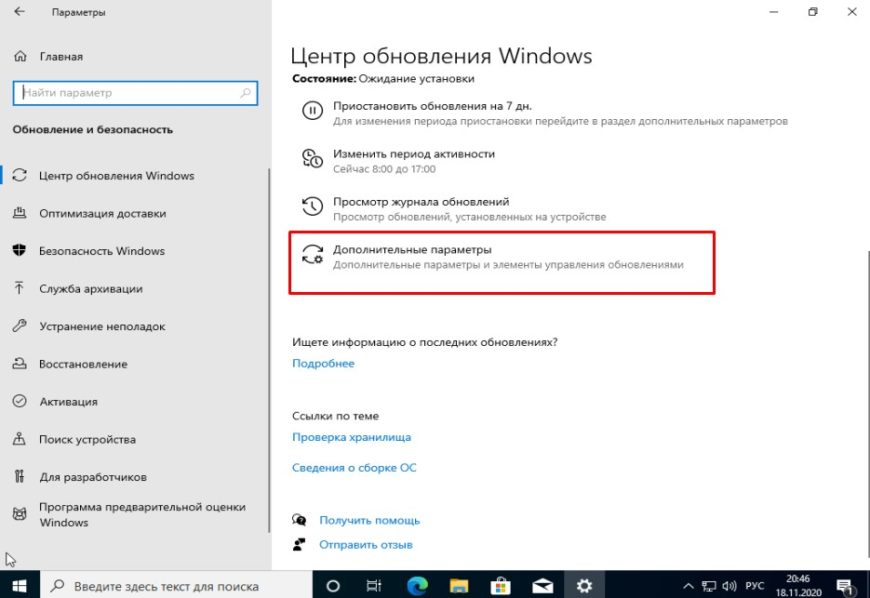Open File Explorer from taskbar

(459, 586)
